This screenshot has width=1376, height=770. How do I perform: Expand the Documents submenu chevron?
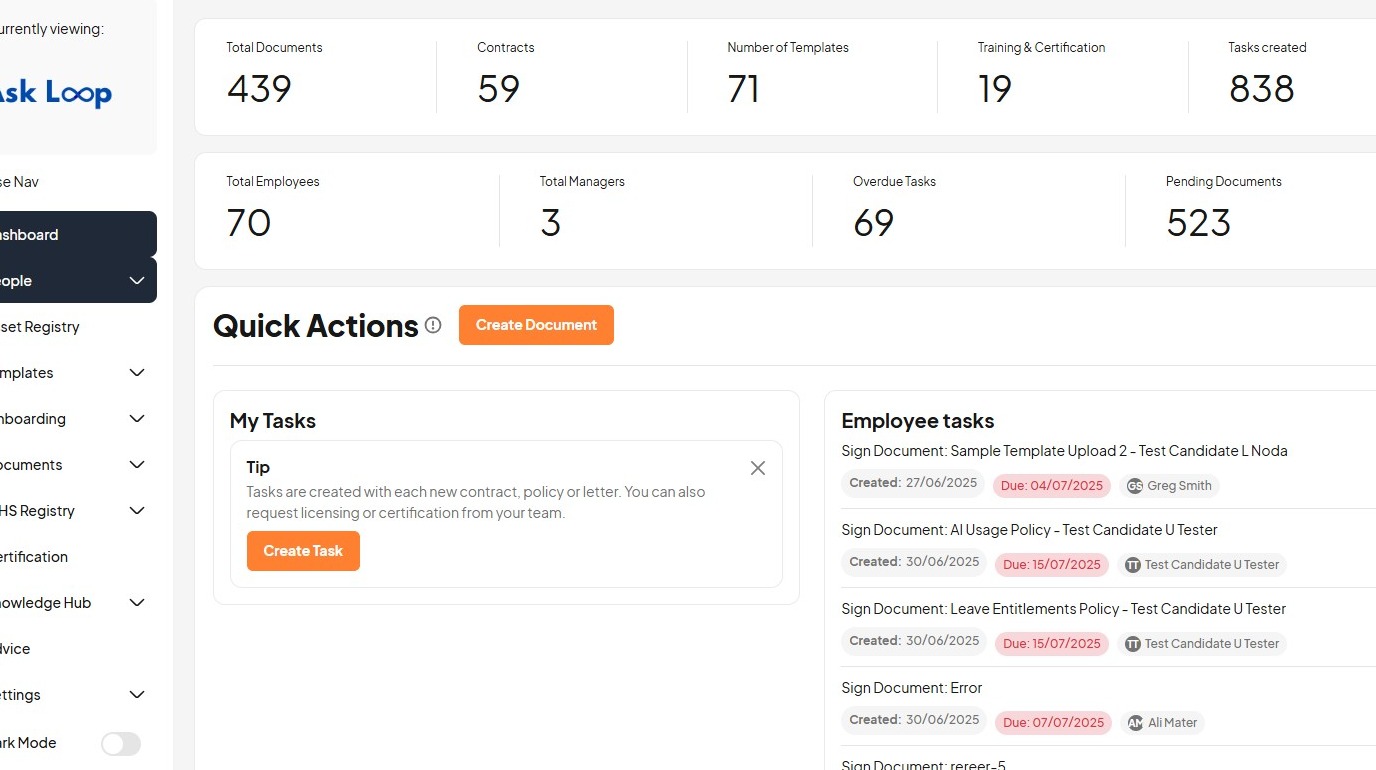click(137, 465)
